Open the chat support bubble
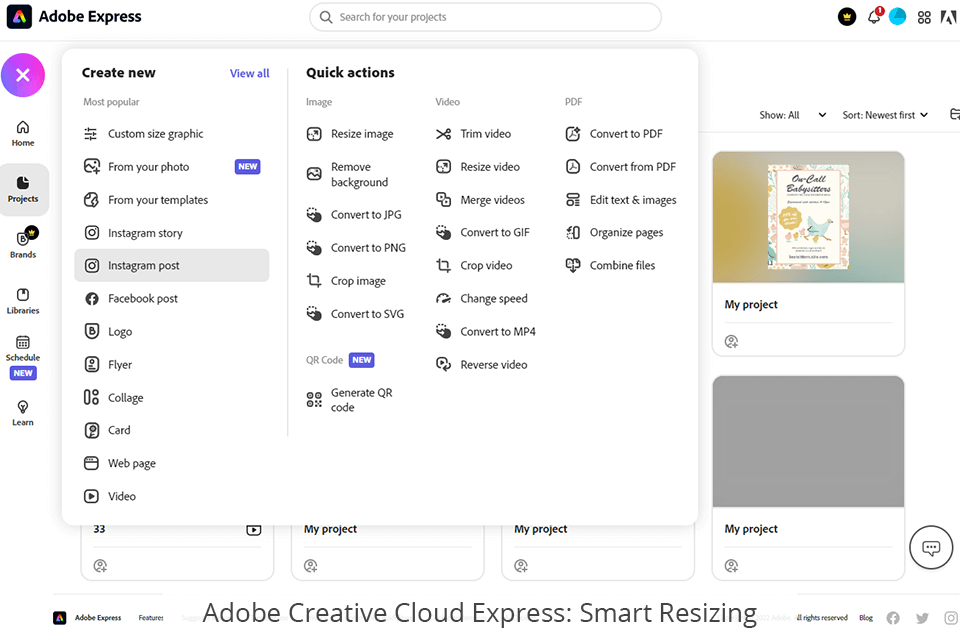Screen dimensions: 960x640 click(x=931, y=548)
